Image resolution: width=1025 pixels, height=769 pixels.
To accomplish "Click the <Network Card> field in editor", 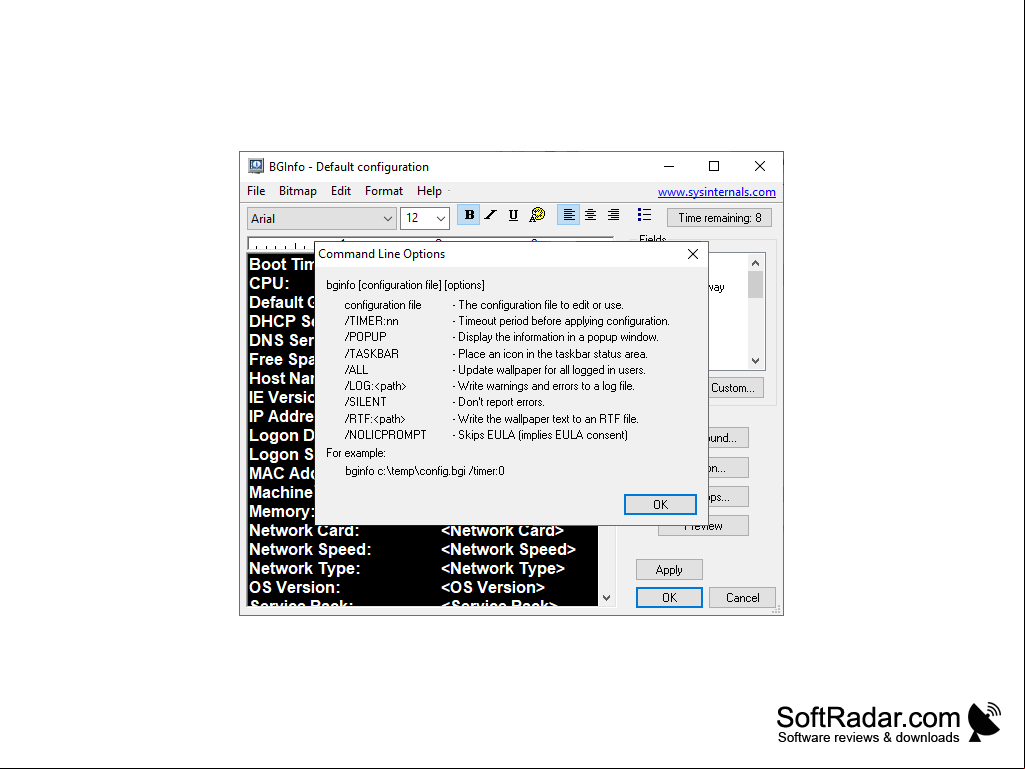I will (x=502, y=531).
